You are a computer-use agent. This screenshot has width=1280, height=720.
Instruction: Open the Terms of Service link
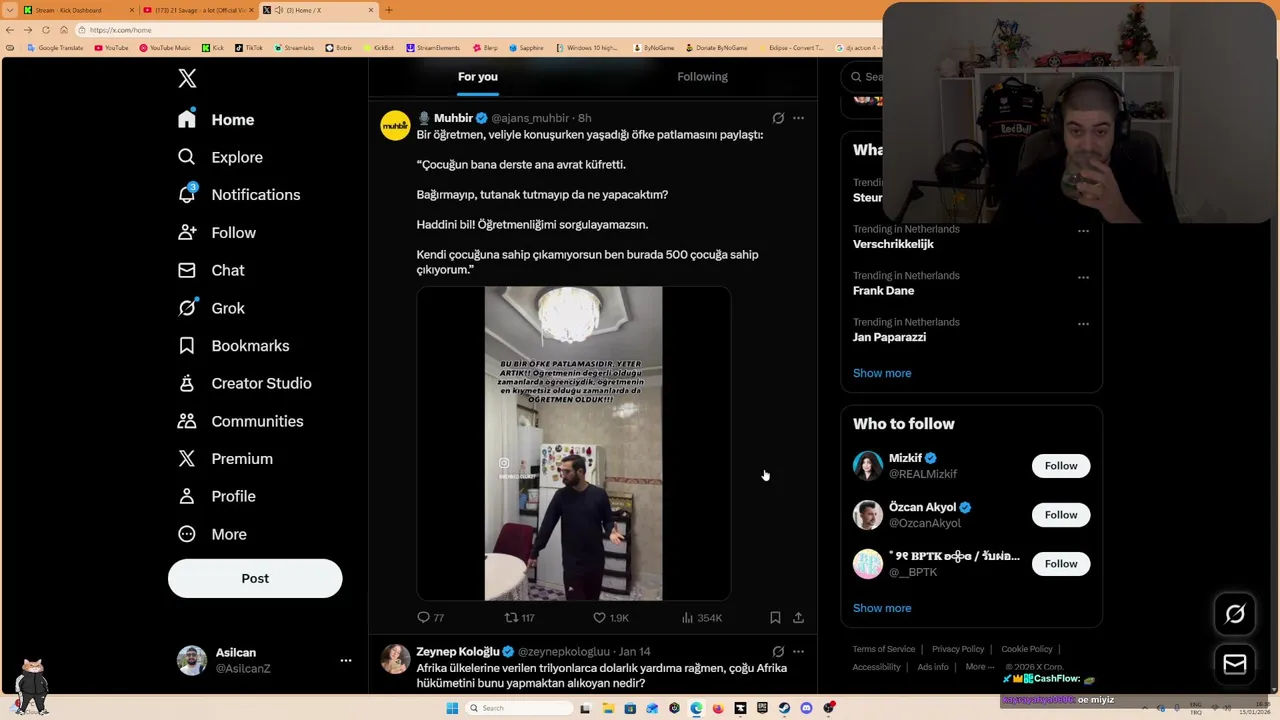(x=884, y=649)
